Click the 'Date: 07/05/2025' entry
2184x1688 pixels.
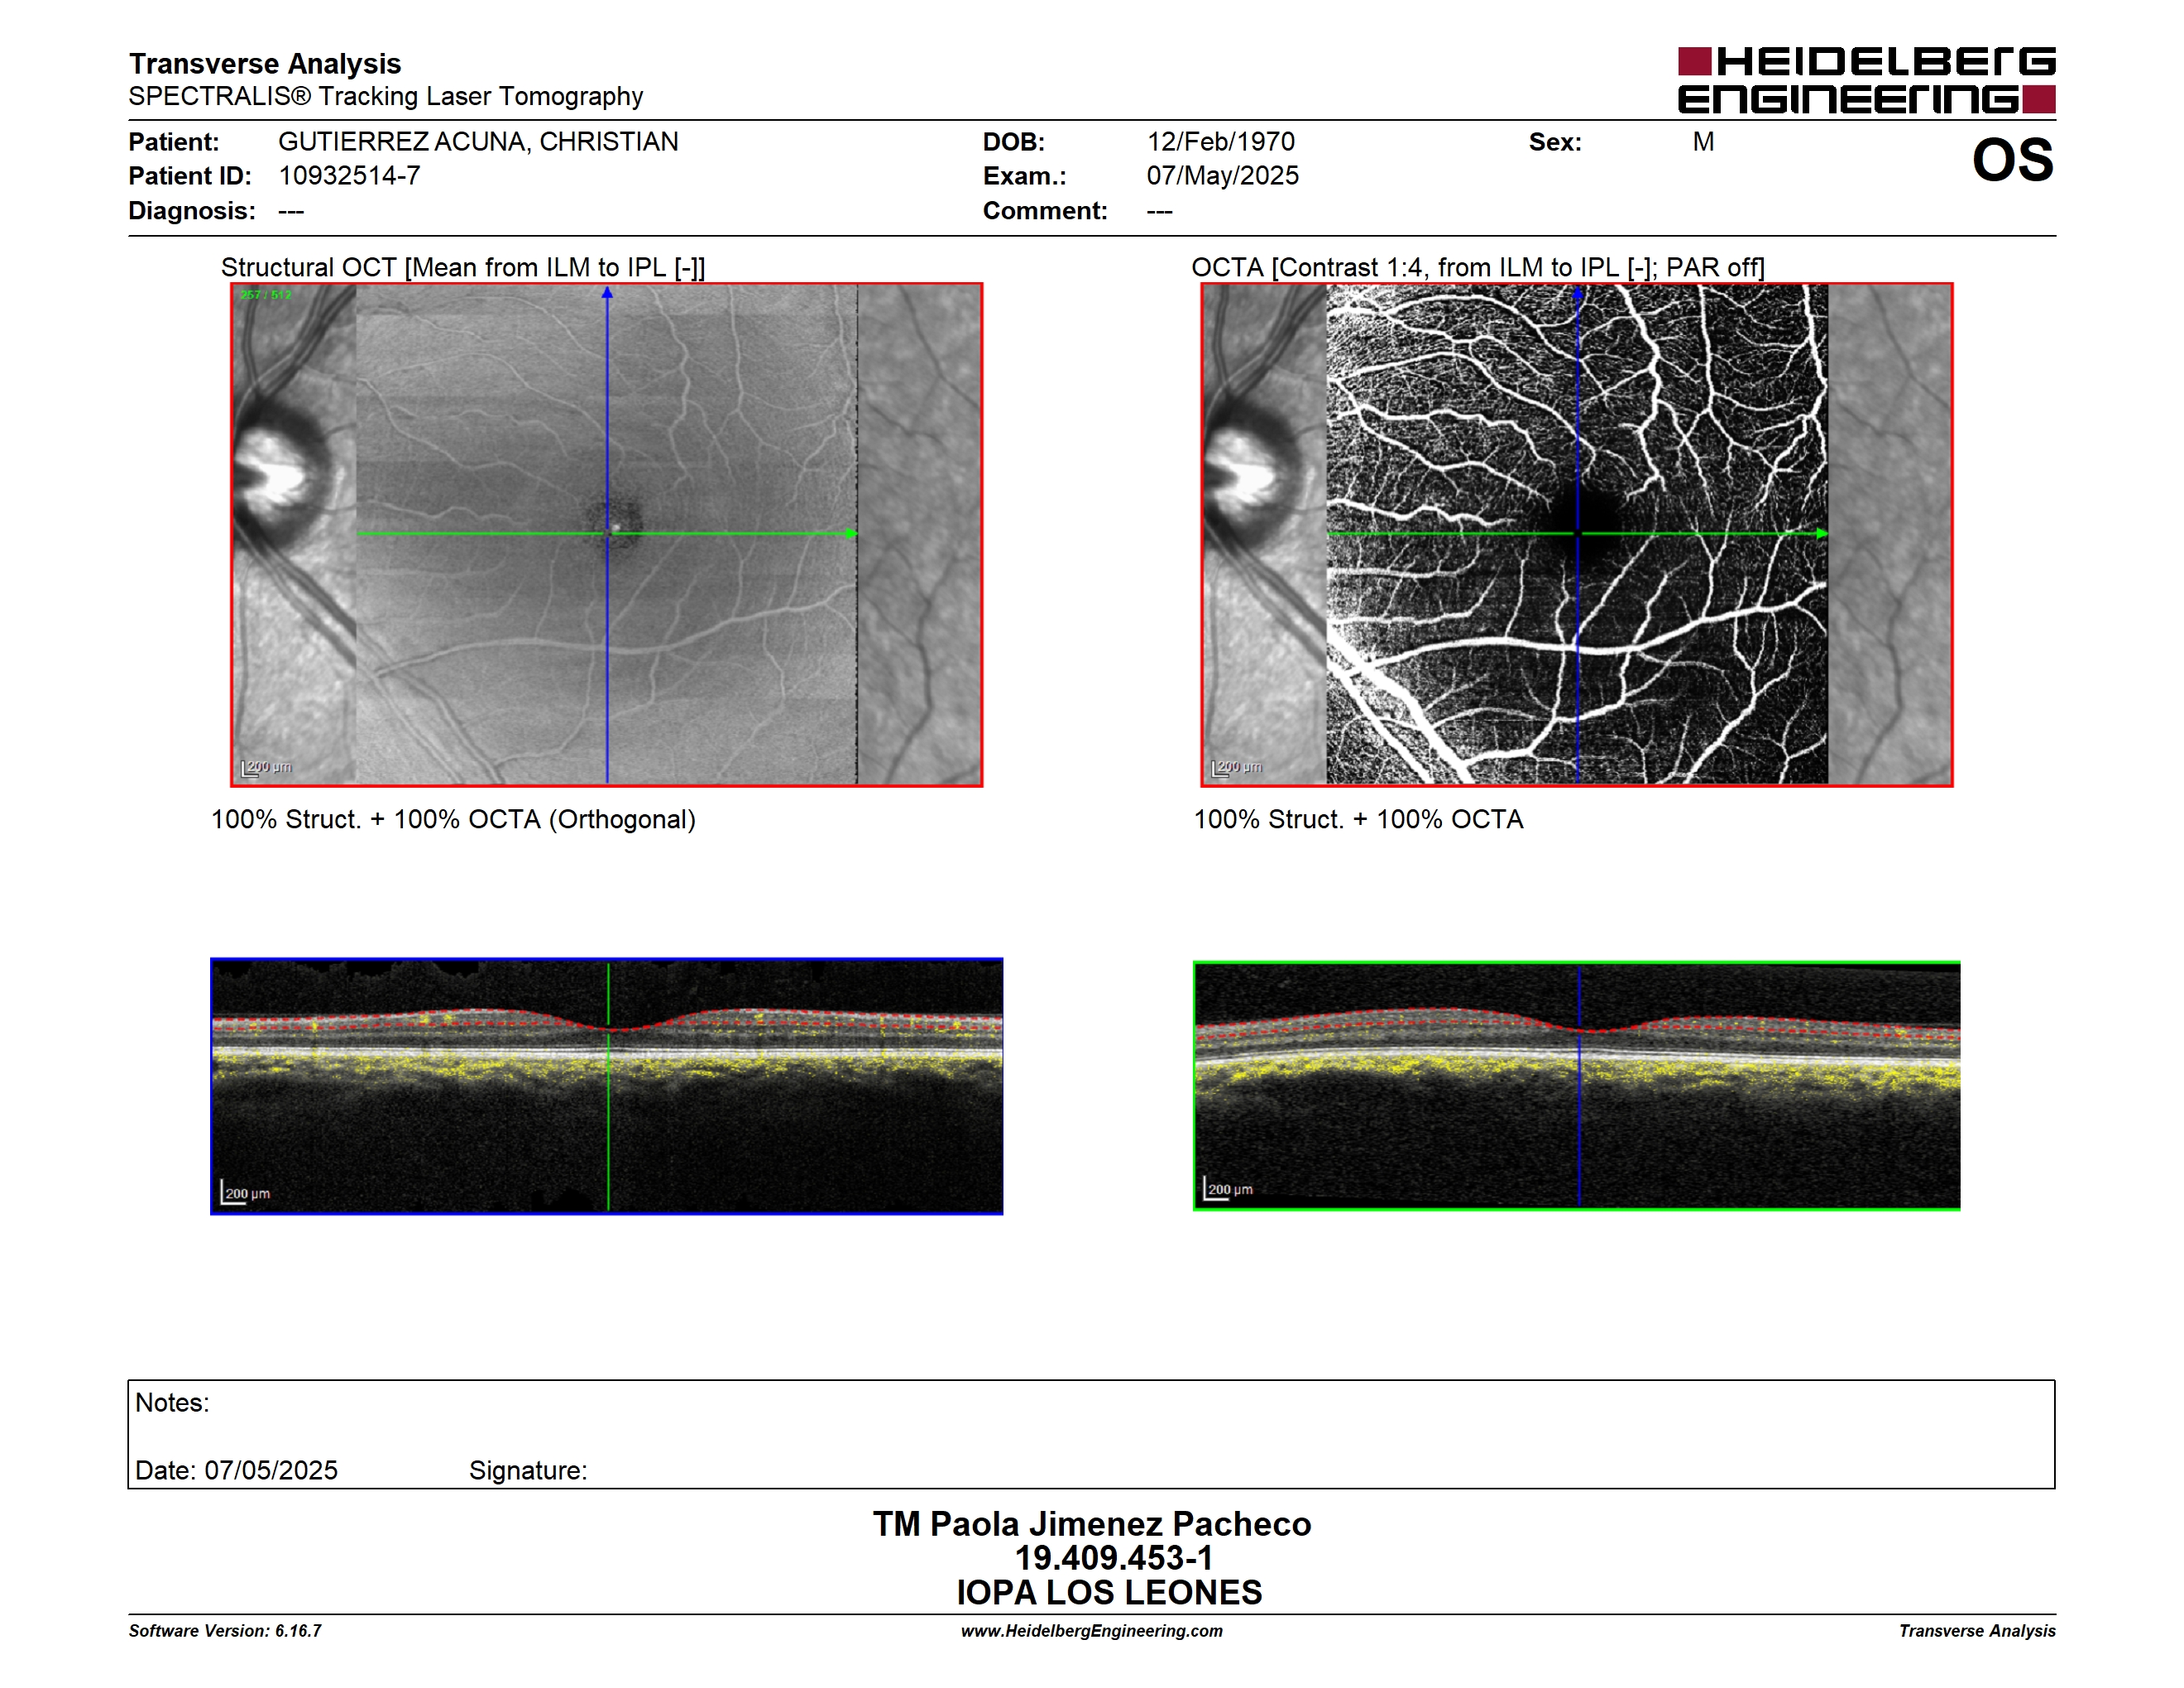(236, 1470)
